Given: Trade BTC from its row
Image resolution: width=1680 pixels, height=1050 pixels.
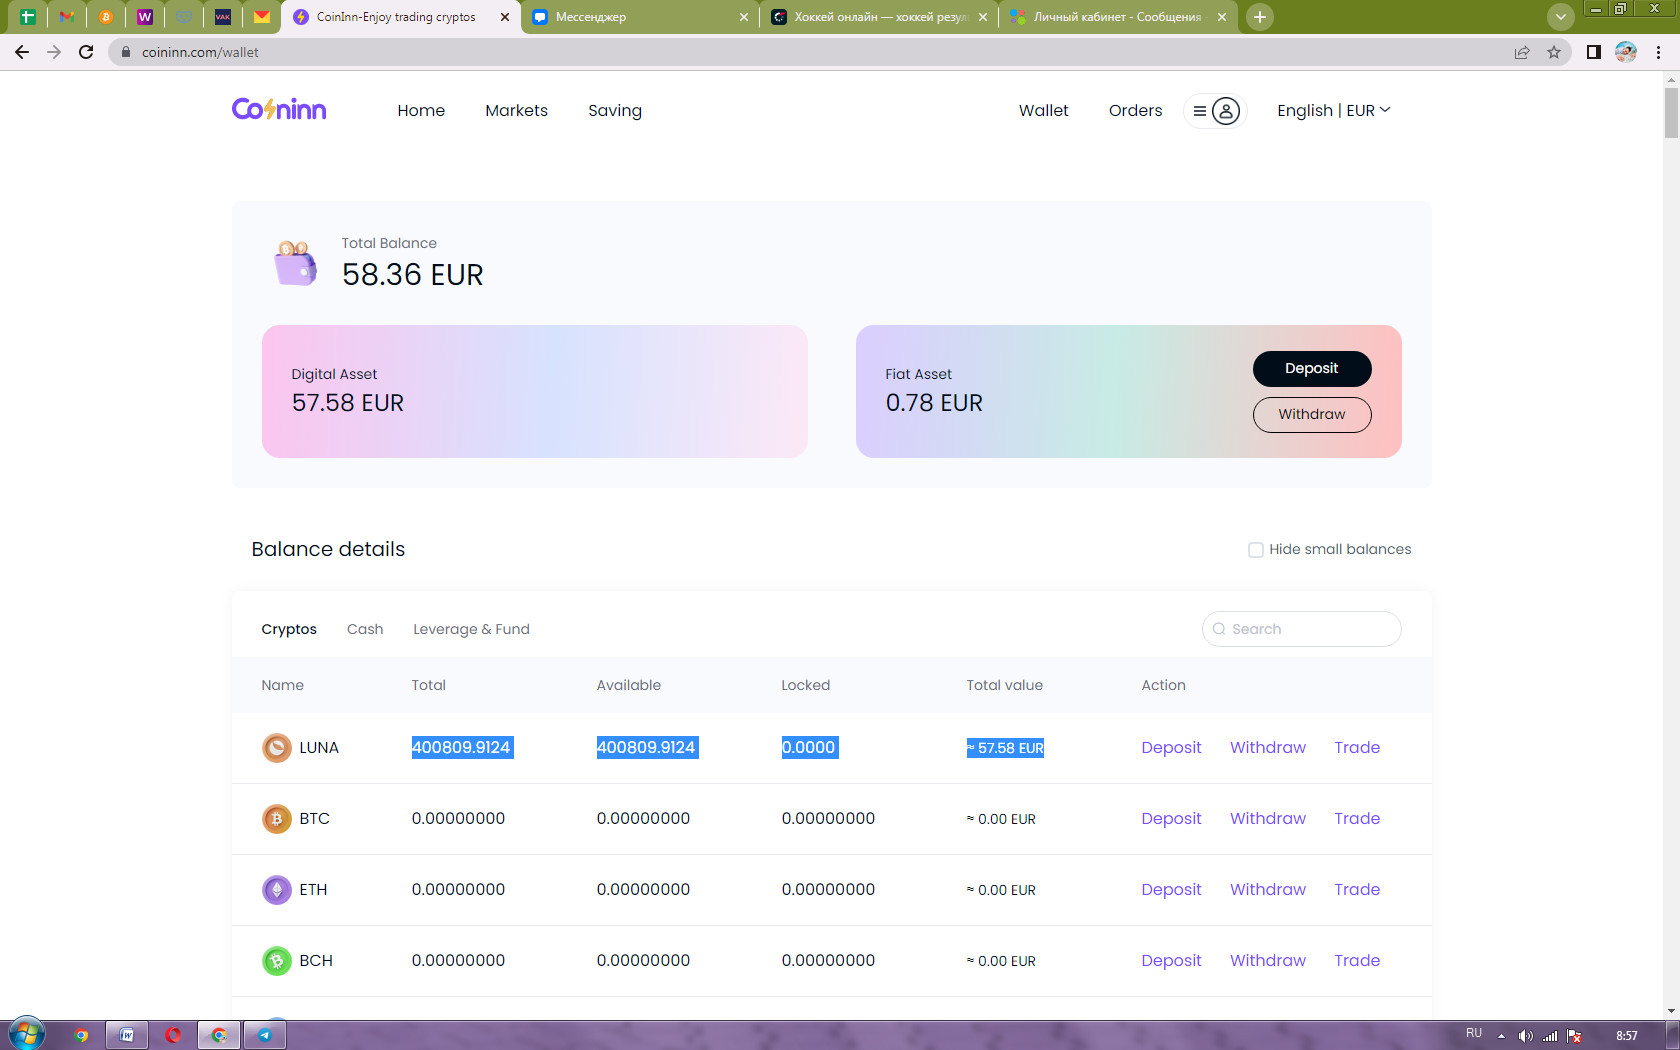Looking at the screenshot, I should [x=1357, y=819].
